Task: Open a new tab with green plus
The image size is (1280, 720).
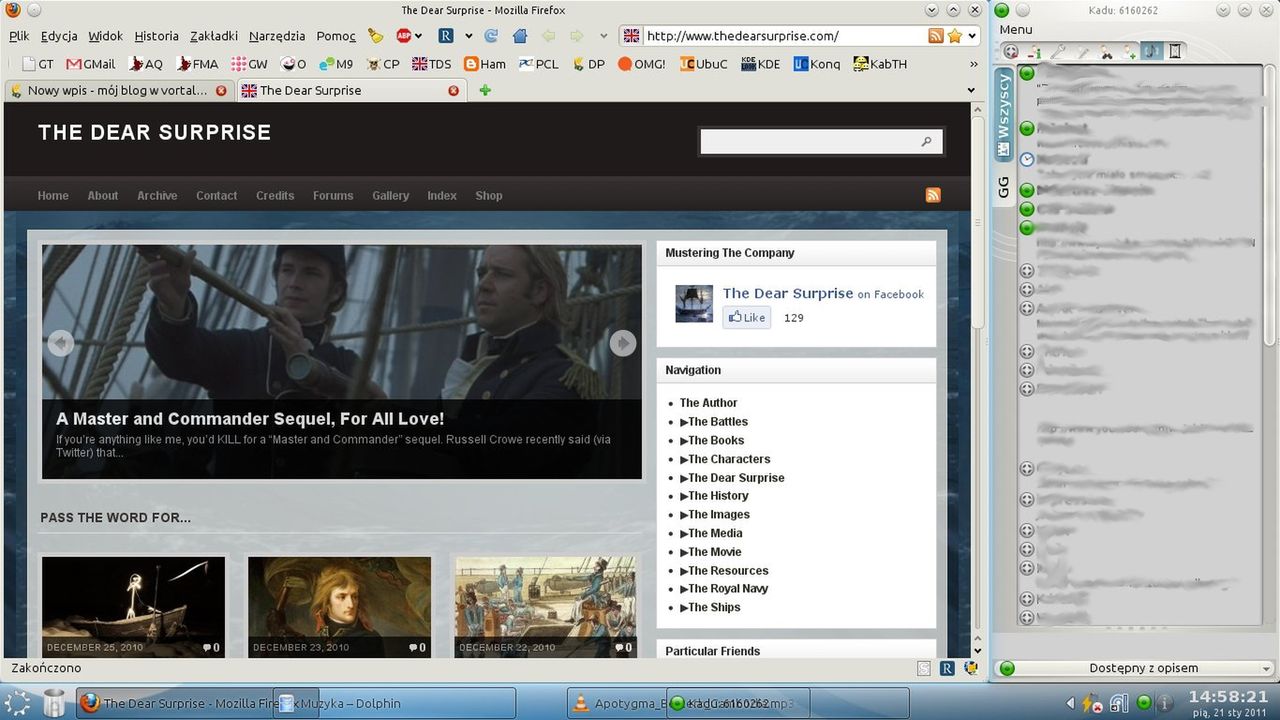Action: [485, 90]
